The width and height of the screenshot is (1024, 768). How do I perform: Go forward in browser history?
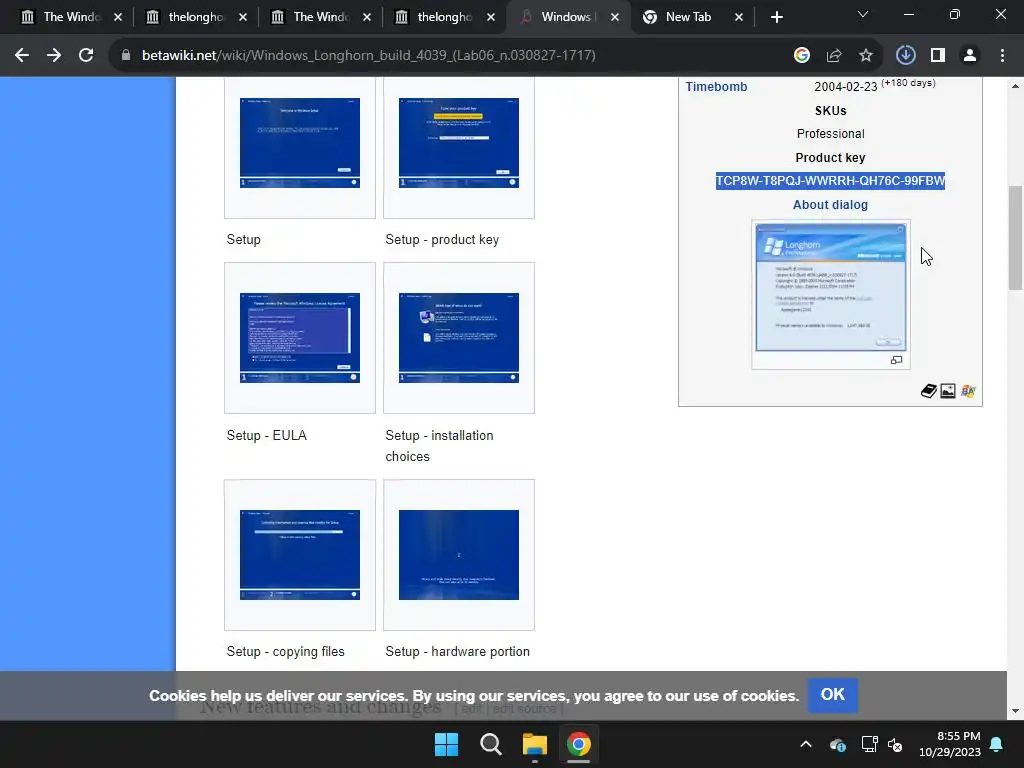point(54,56)
